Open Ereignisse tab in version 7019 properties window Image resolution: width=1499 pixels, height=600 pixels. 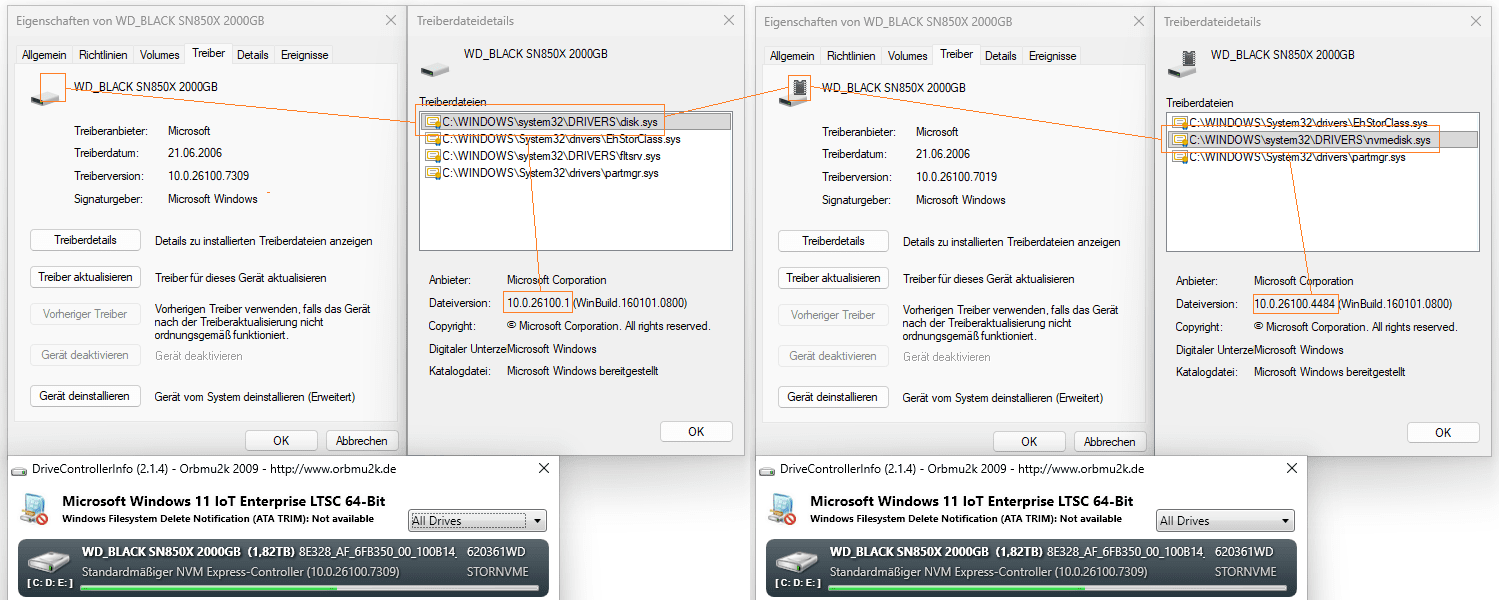[x=1053, y=56]
